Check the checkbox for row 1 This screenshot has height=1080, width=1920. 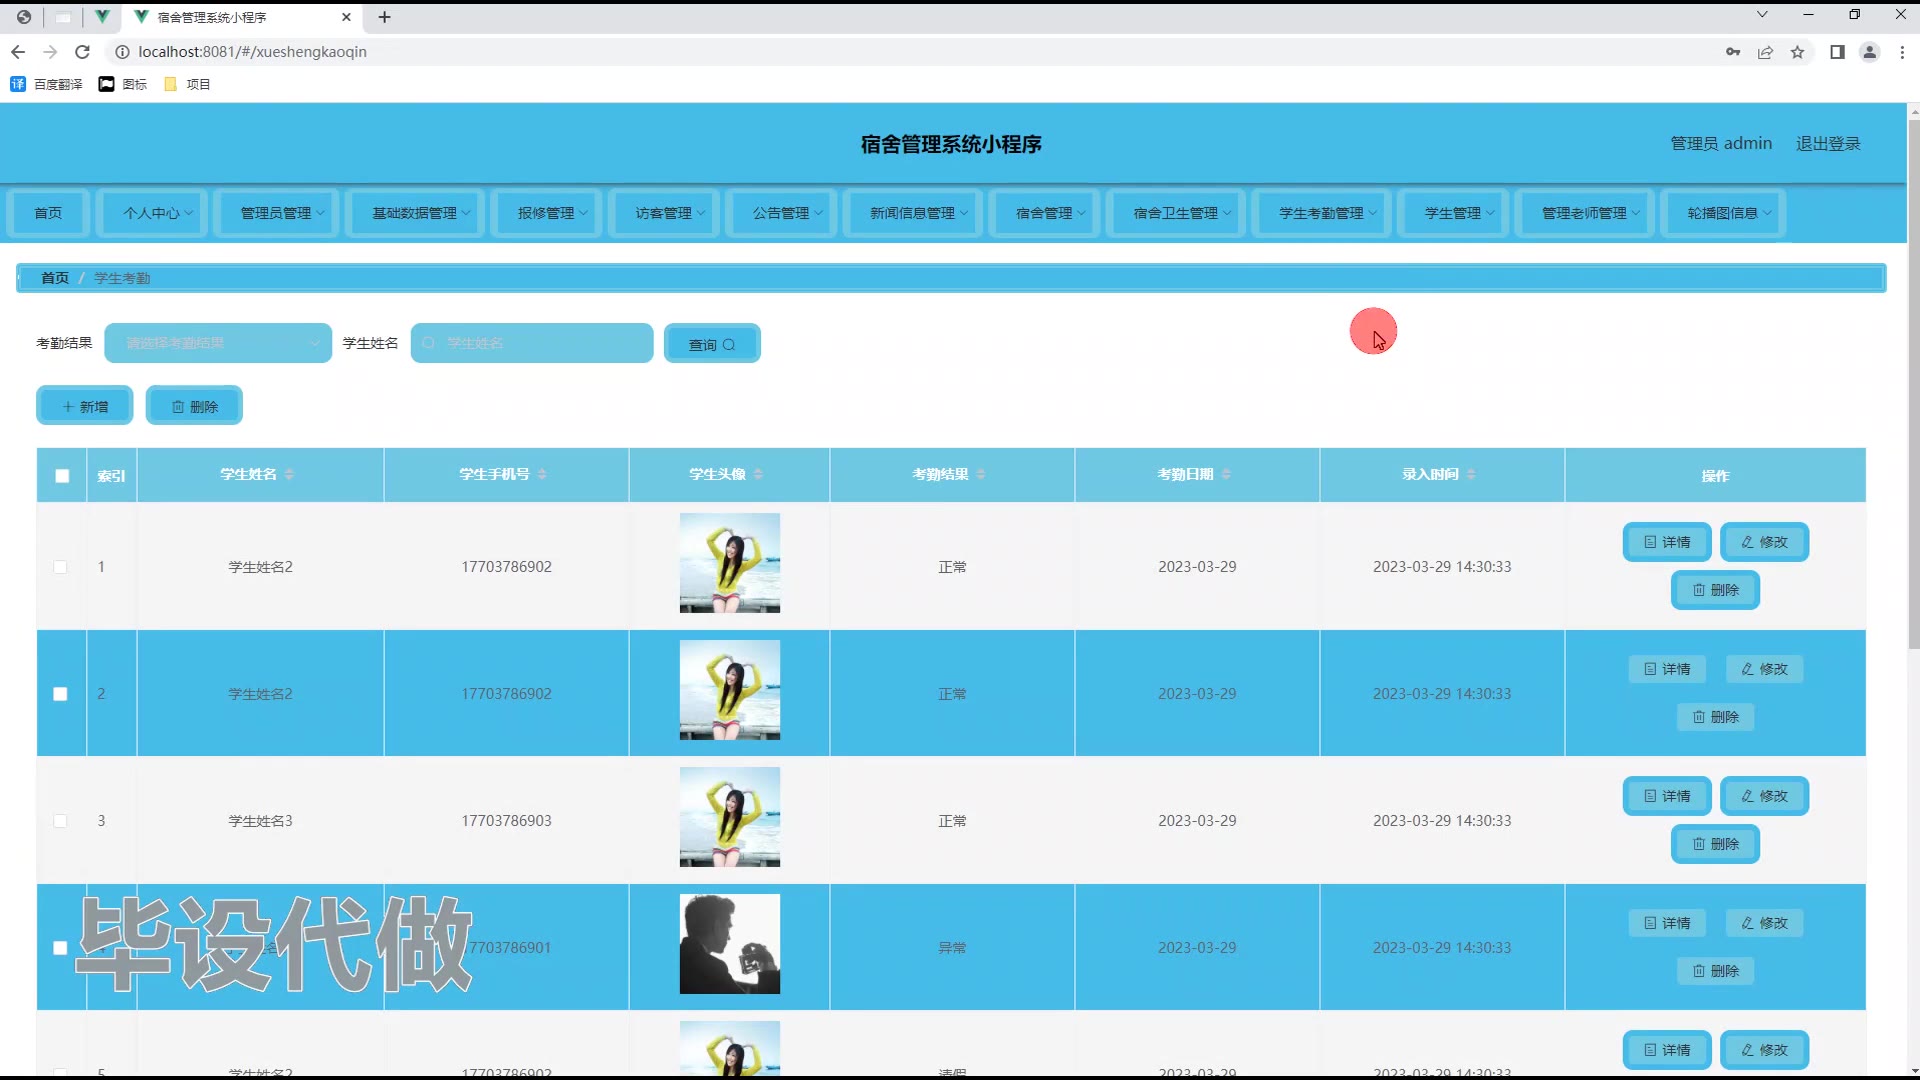[x=60, y=567]
